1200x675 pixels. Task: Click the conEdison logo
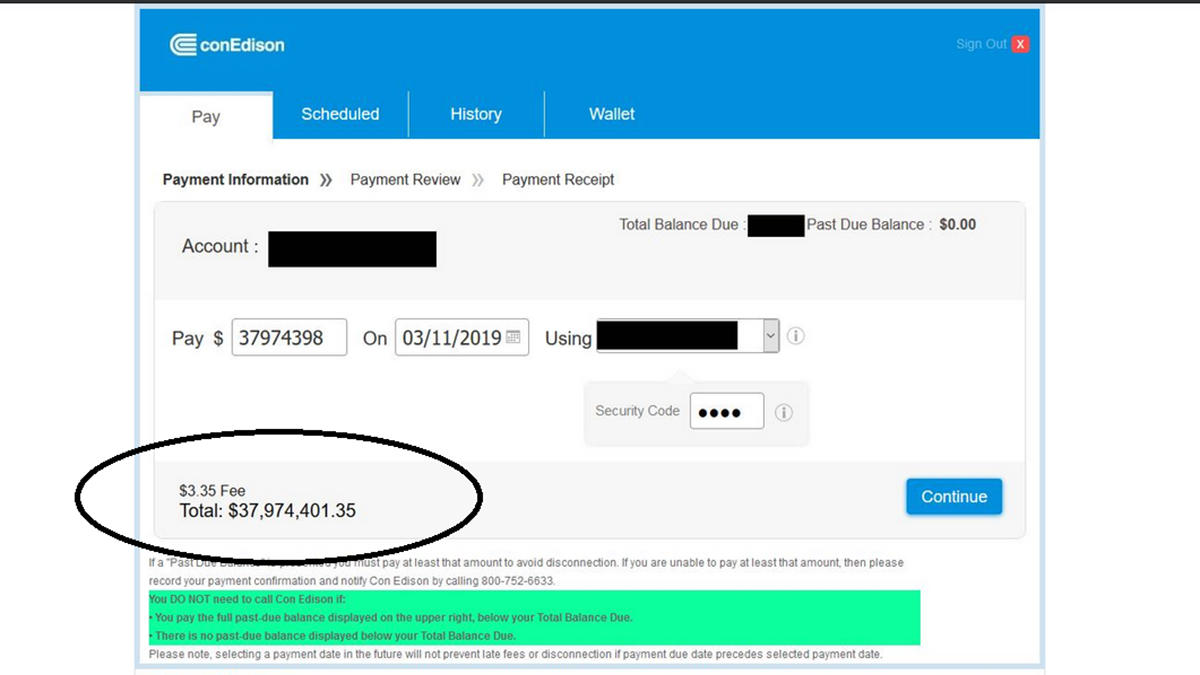pyautogui.click(x=227, y=45)
